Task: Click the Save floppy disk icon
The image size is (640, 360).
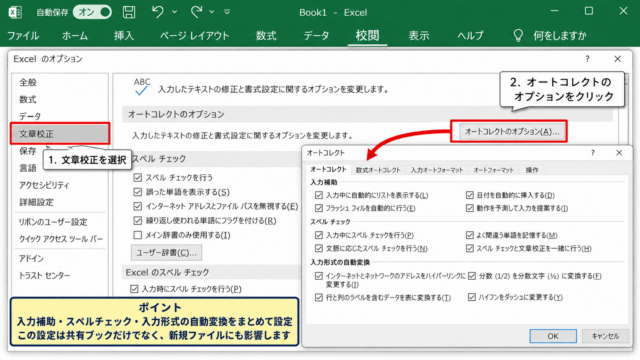Action: click(x=129, y=12)
